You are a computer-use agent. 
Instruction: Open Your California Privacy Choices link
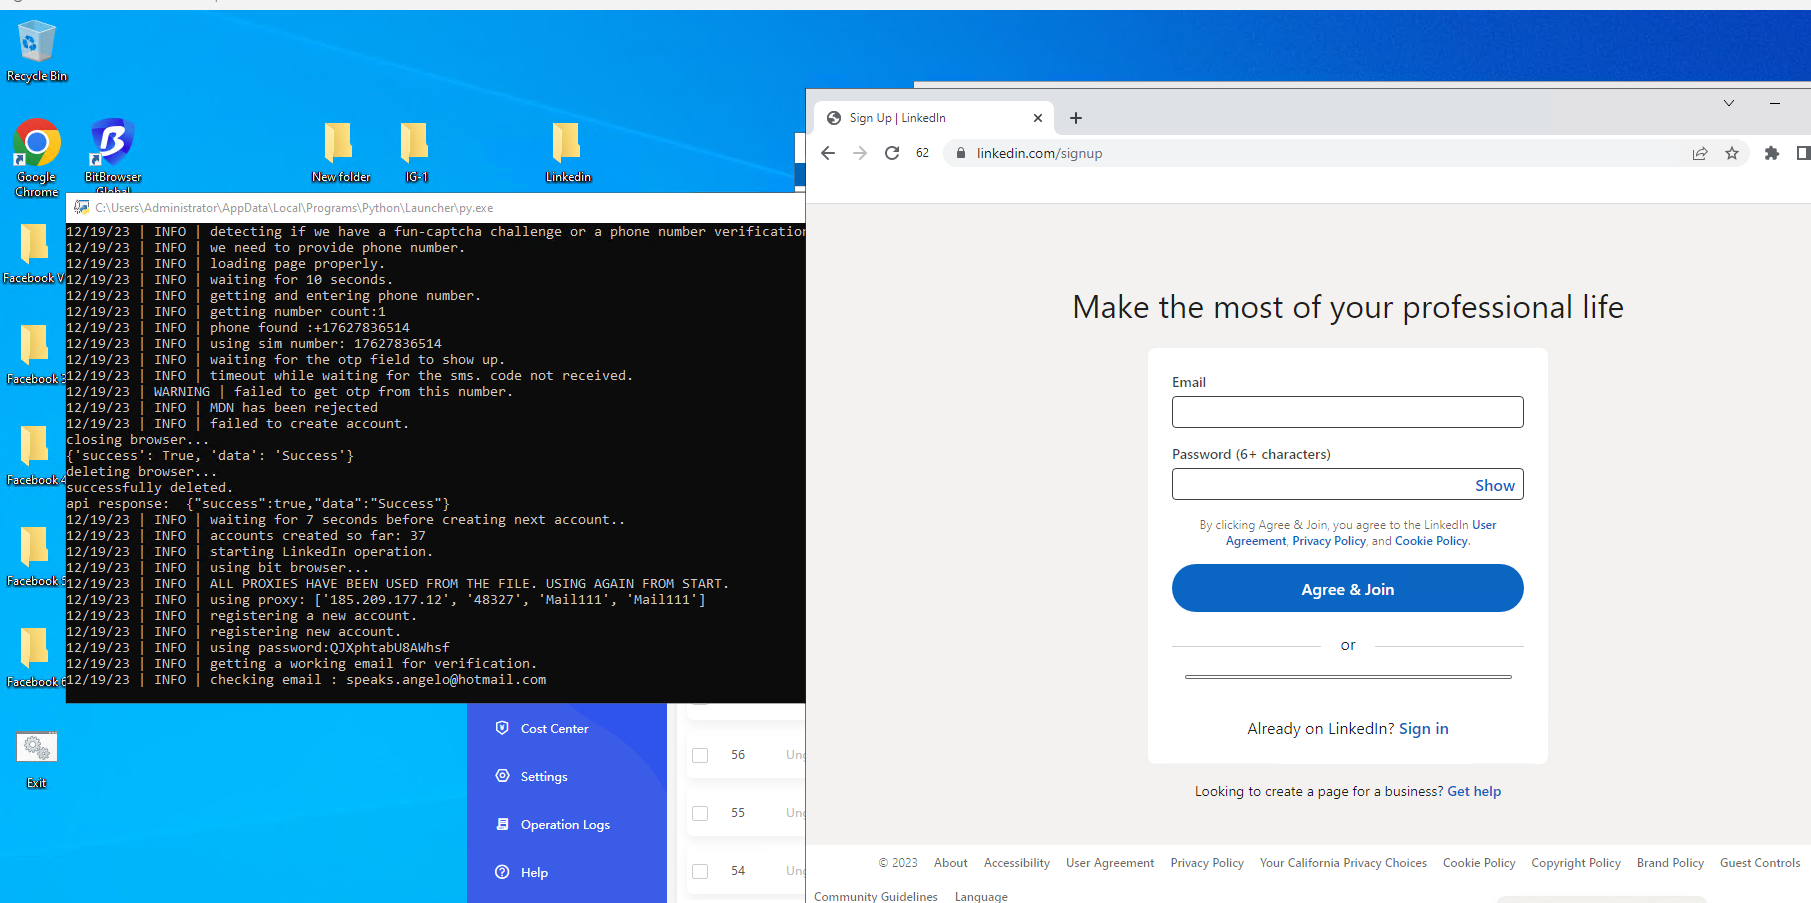click(x=1343, y=863)
